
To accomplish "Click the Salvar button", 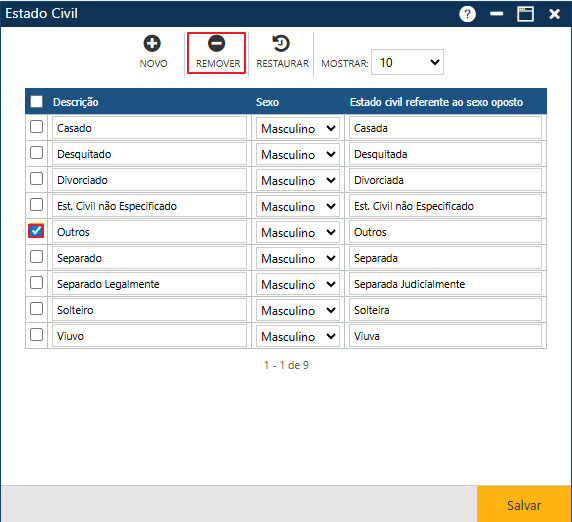I will click(x=524, y=505).
